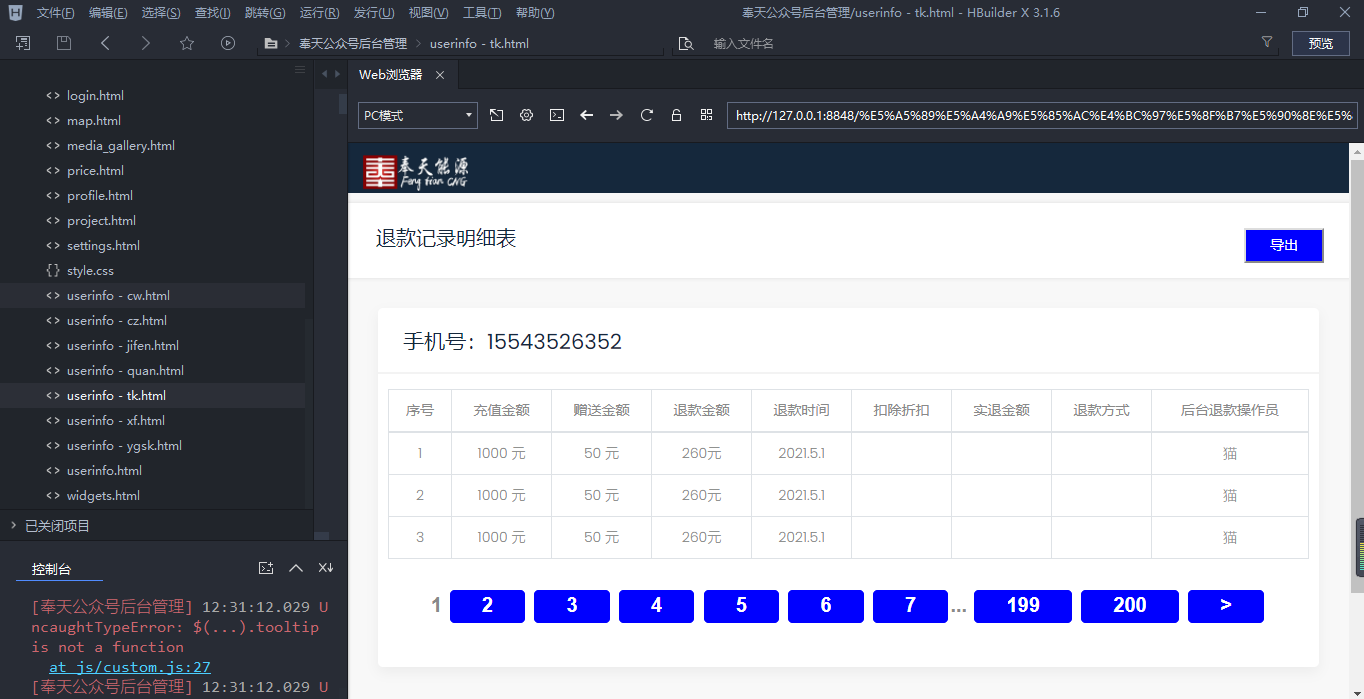Click the save file icon in toolbar

(64, 43)
